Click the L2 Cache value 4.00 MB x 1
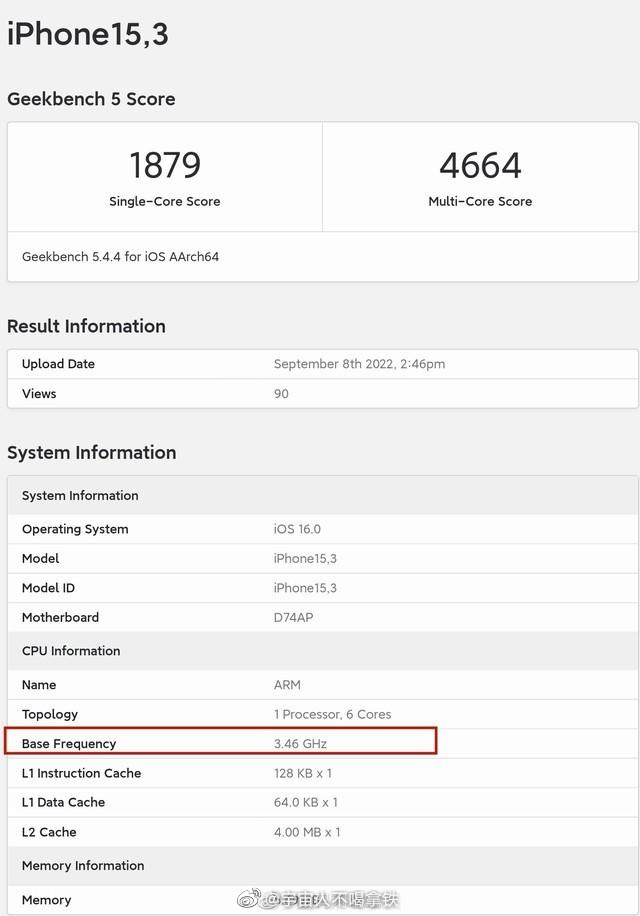The image size is (640, 916). (x=306, y=832)
